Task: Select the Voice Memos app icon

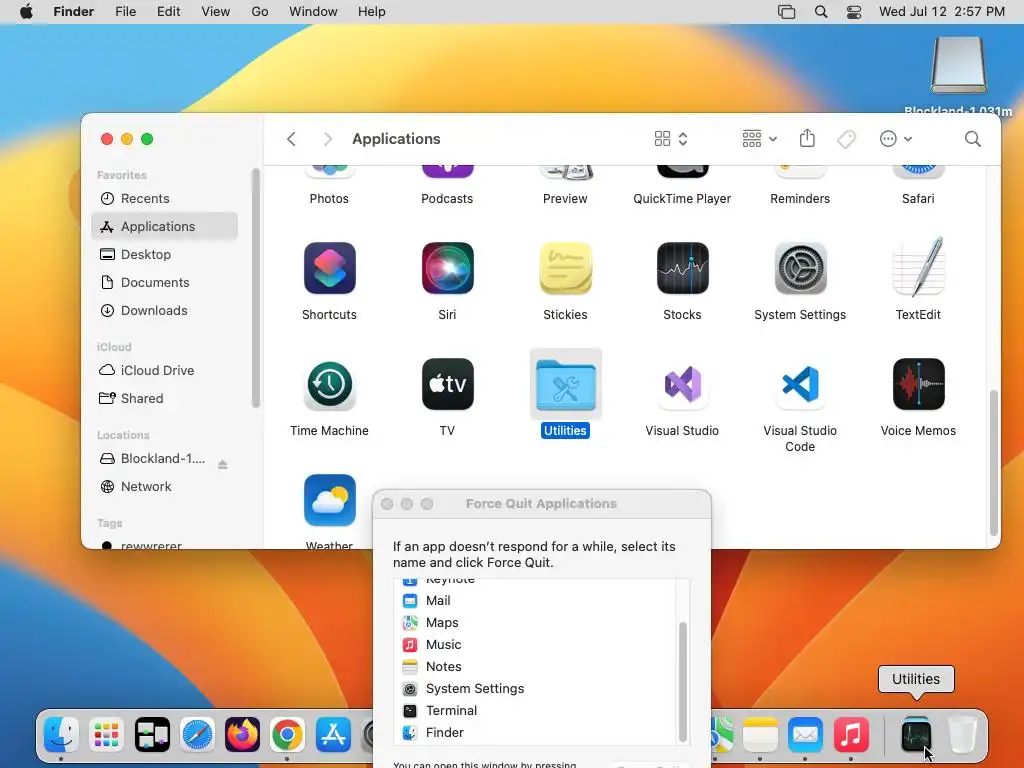Action: [918, 385]
